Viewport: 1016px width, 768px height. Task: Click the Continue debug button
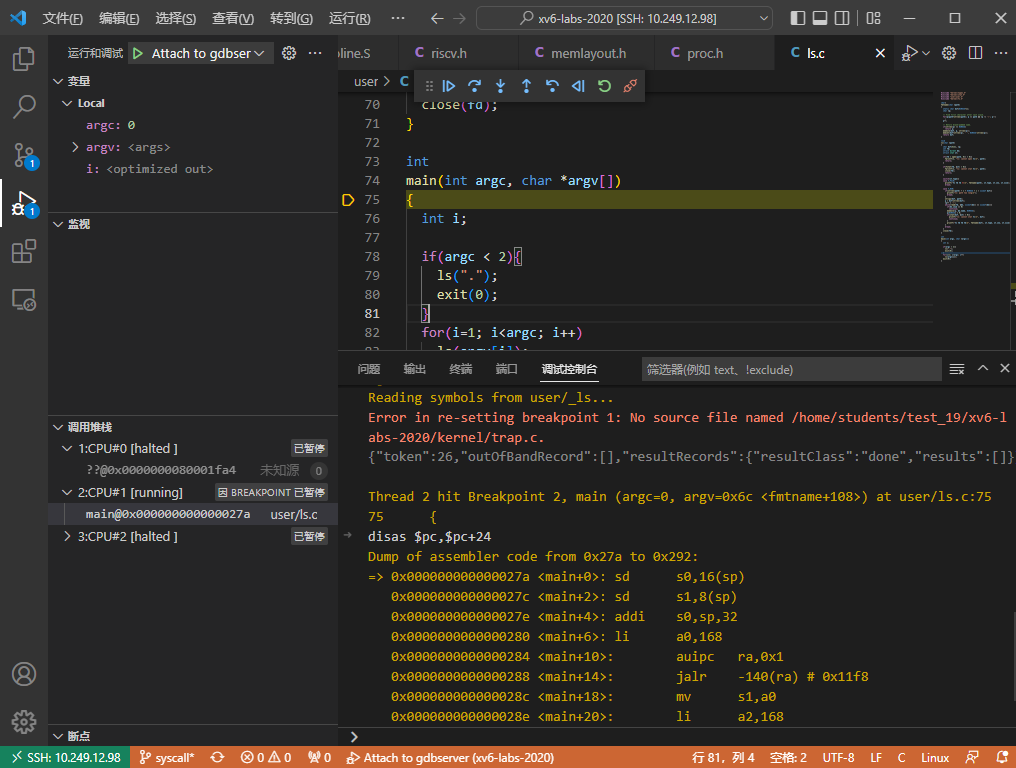(449, 86)
